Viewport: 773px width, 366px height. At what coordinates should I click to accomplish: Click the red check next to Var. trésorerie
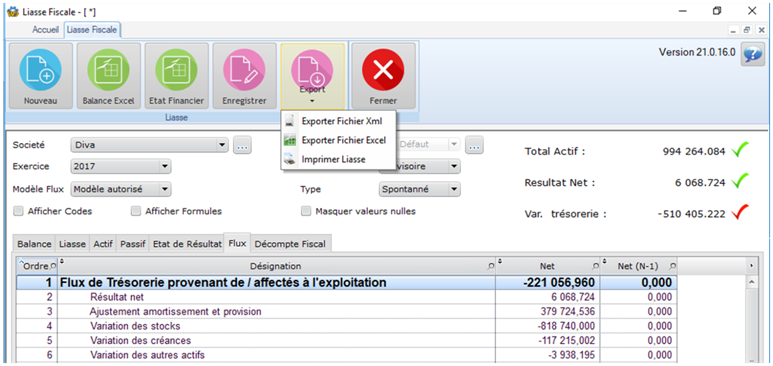pyautogui.click(x=740, y=213)
